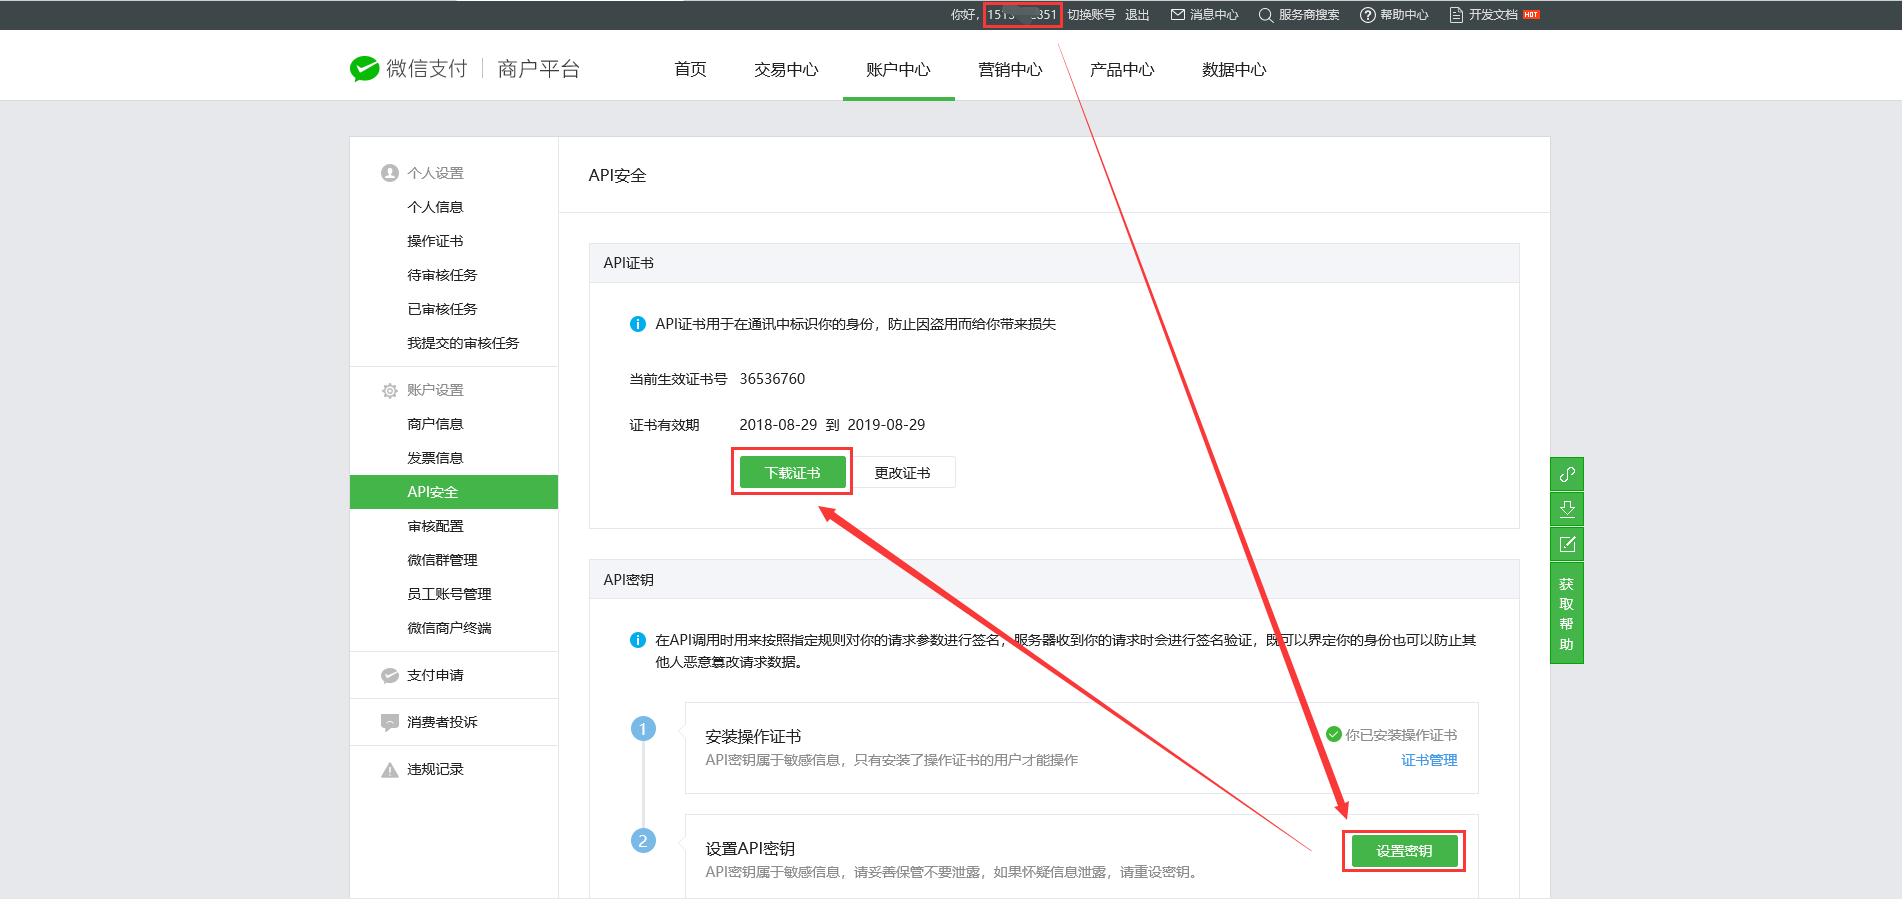Viewport: 1902px width, 899px height.
Task: Click the 安装操作证书 step heading
Action: 753,737
